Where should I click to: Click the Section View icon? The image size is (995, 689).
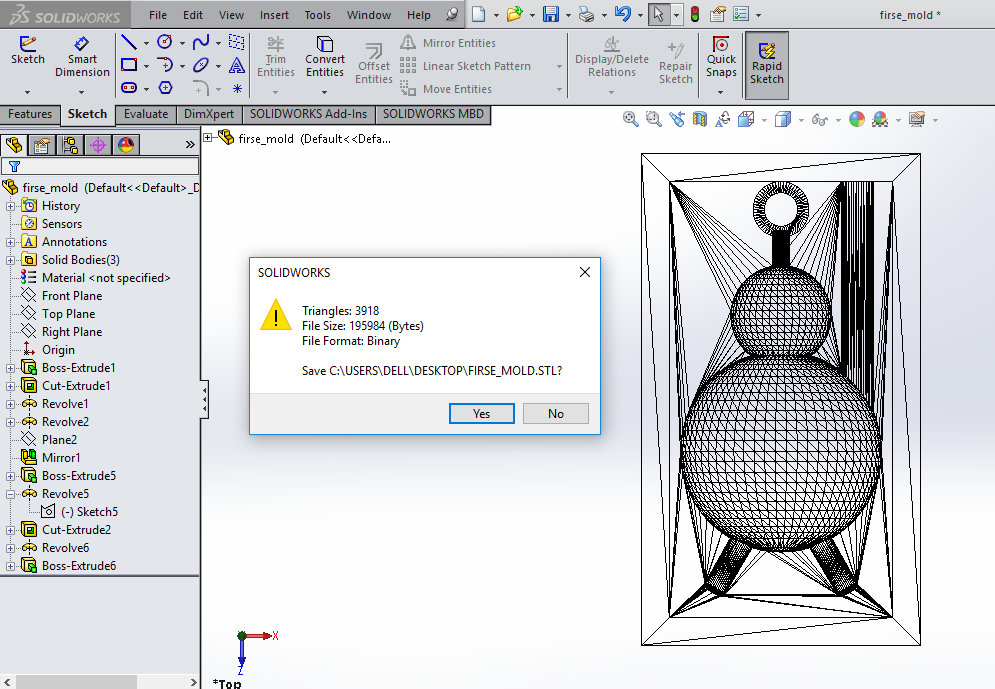coord(699,119)
